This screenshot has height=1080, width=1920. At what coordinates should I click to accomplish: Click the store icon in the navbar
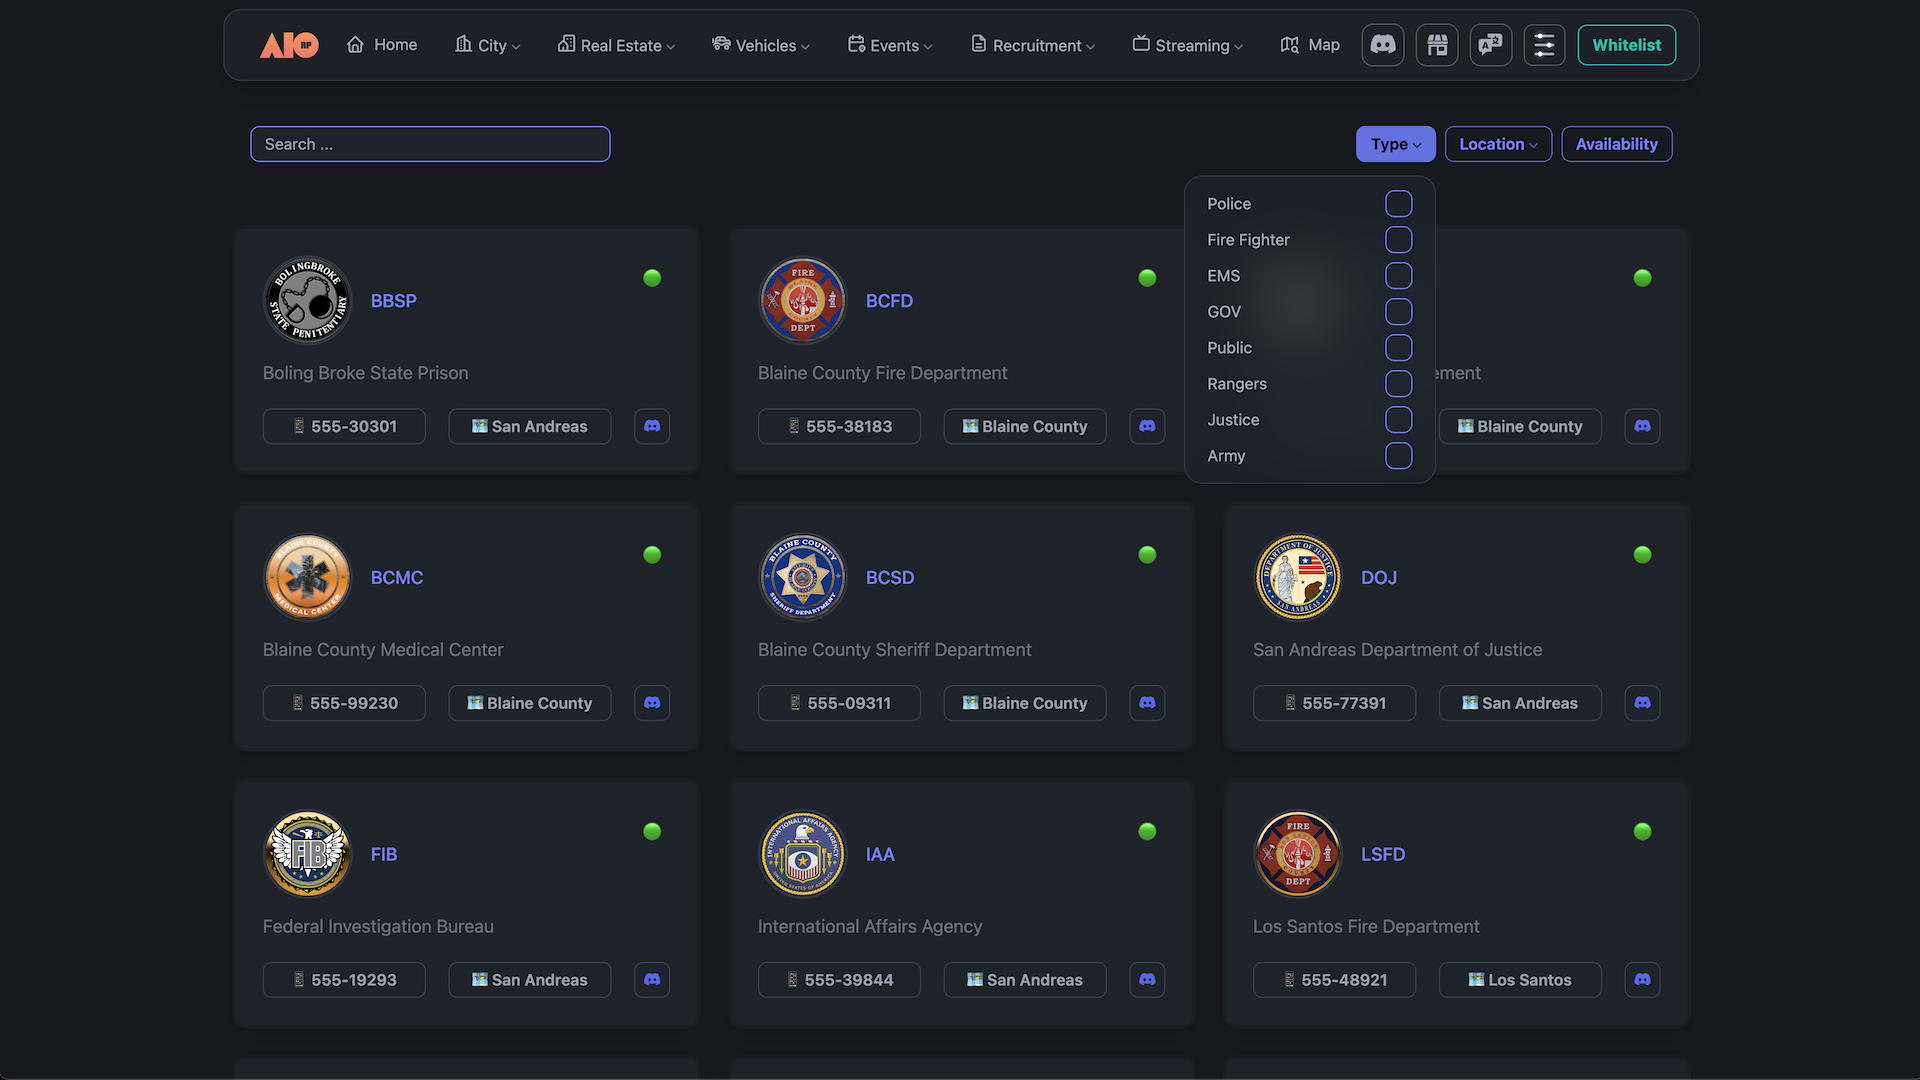1437,45
